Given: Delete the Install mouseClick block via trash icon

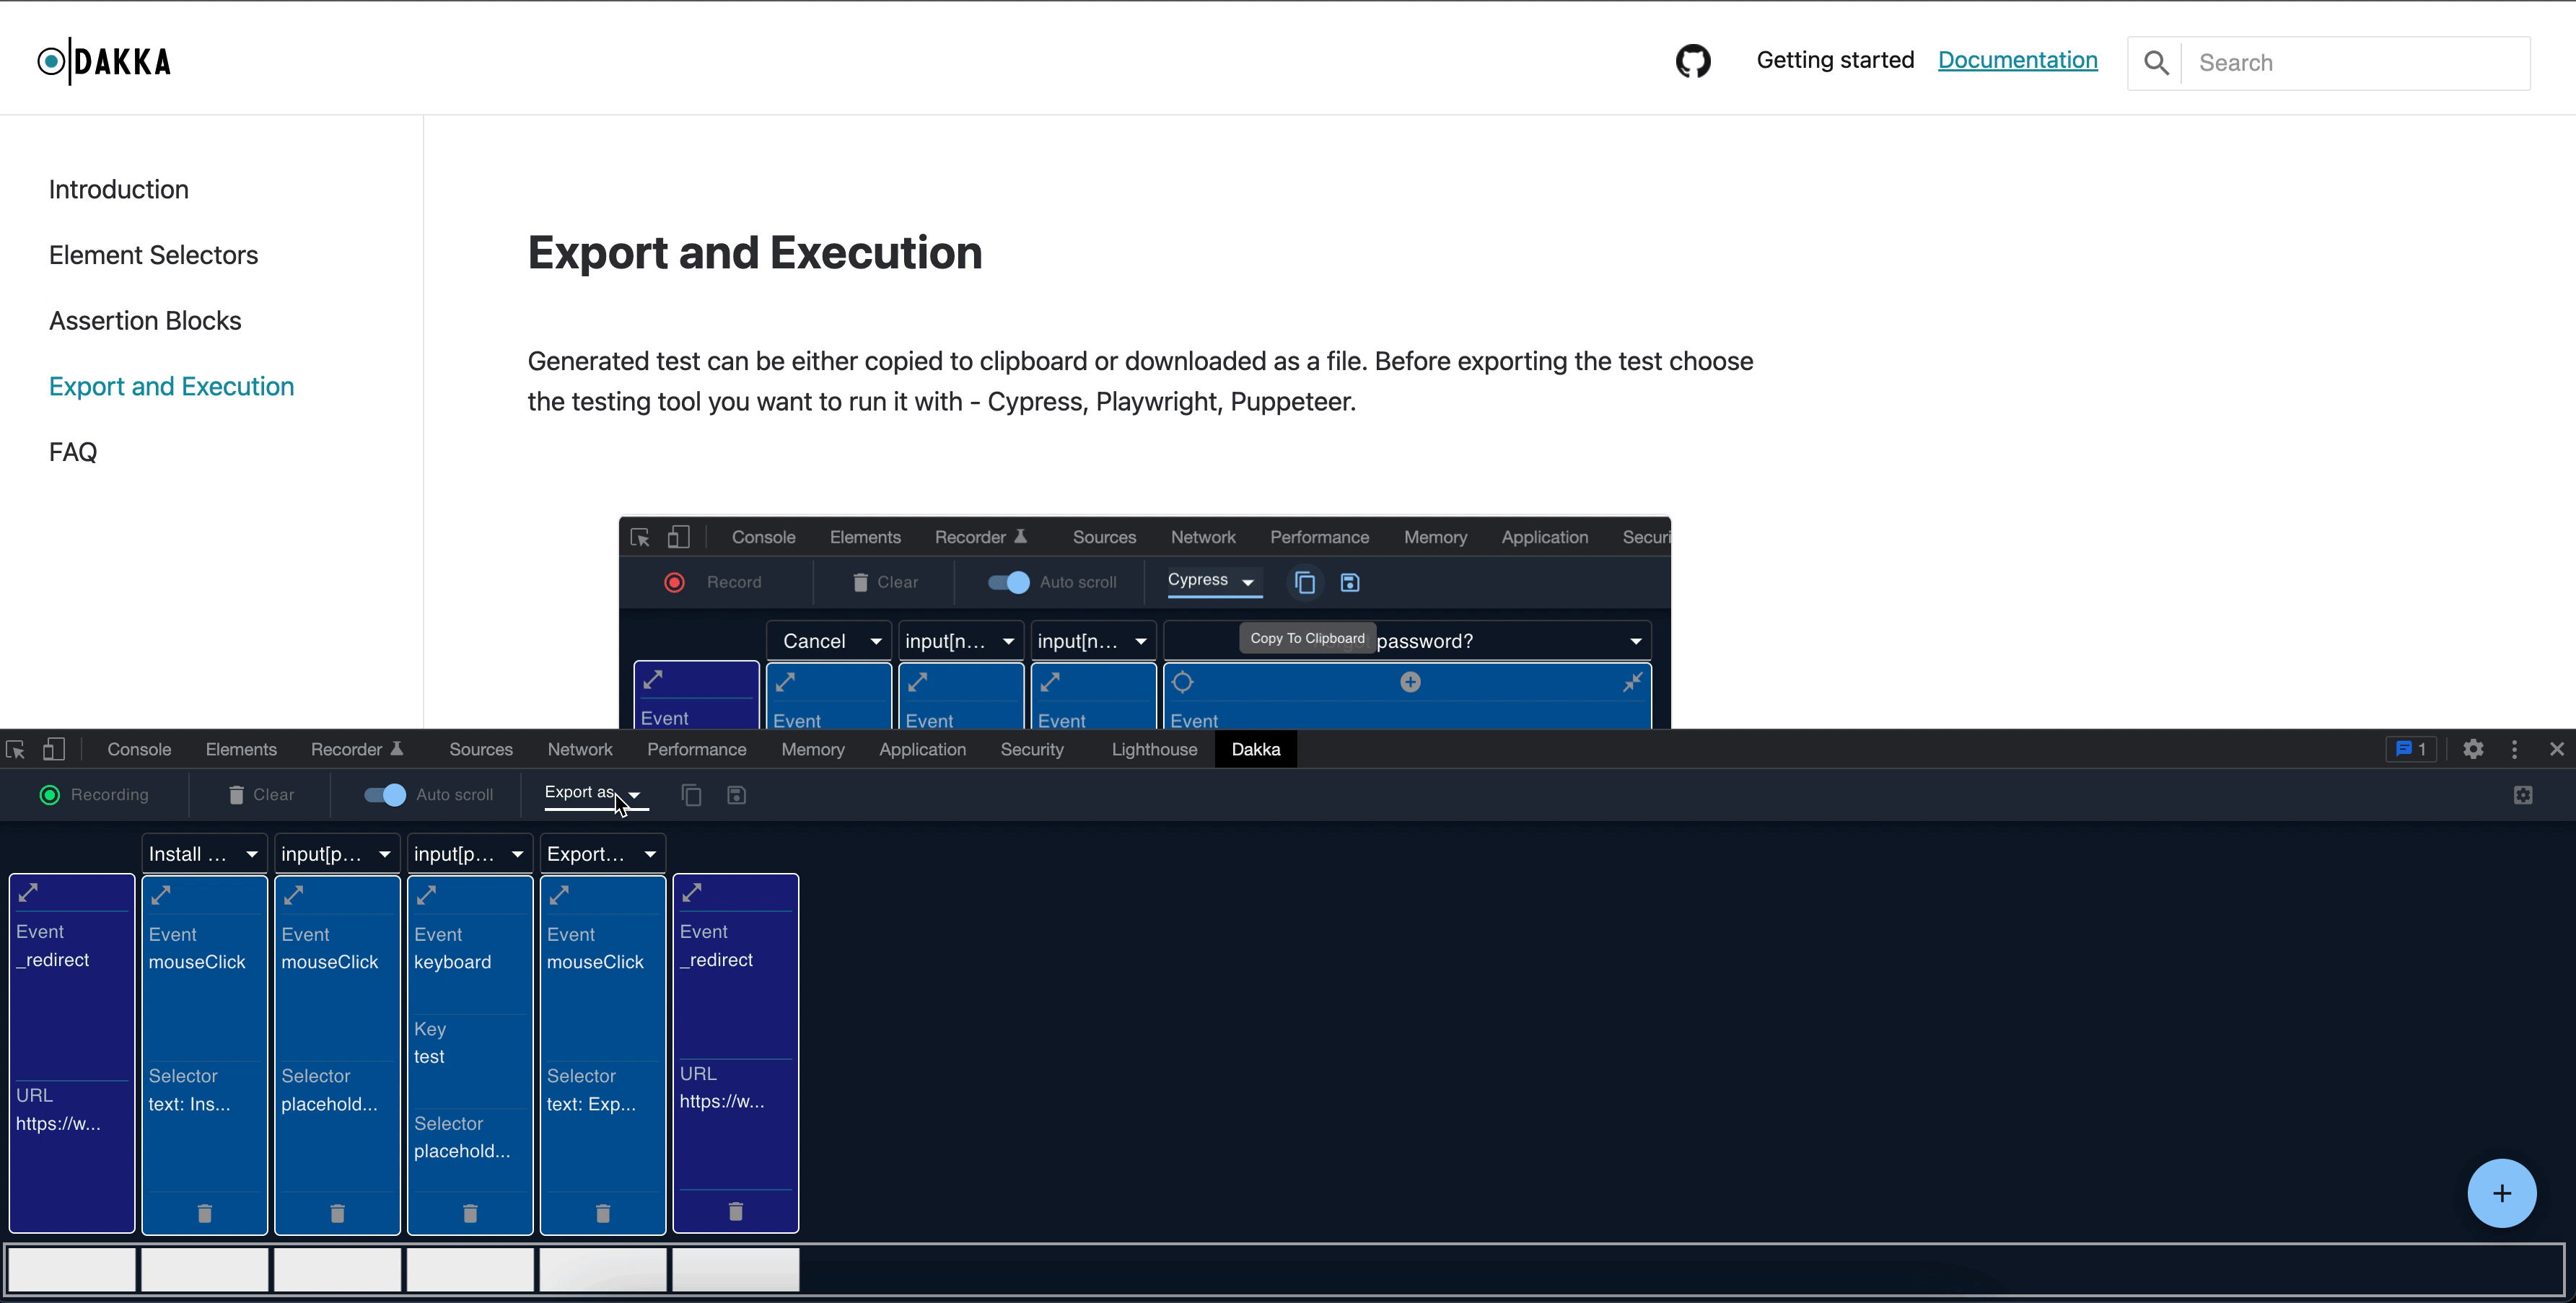Looking at the screenshot, I should pyautogui.click(x=205, y=1213).
